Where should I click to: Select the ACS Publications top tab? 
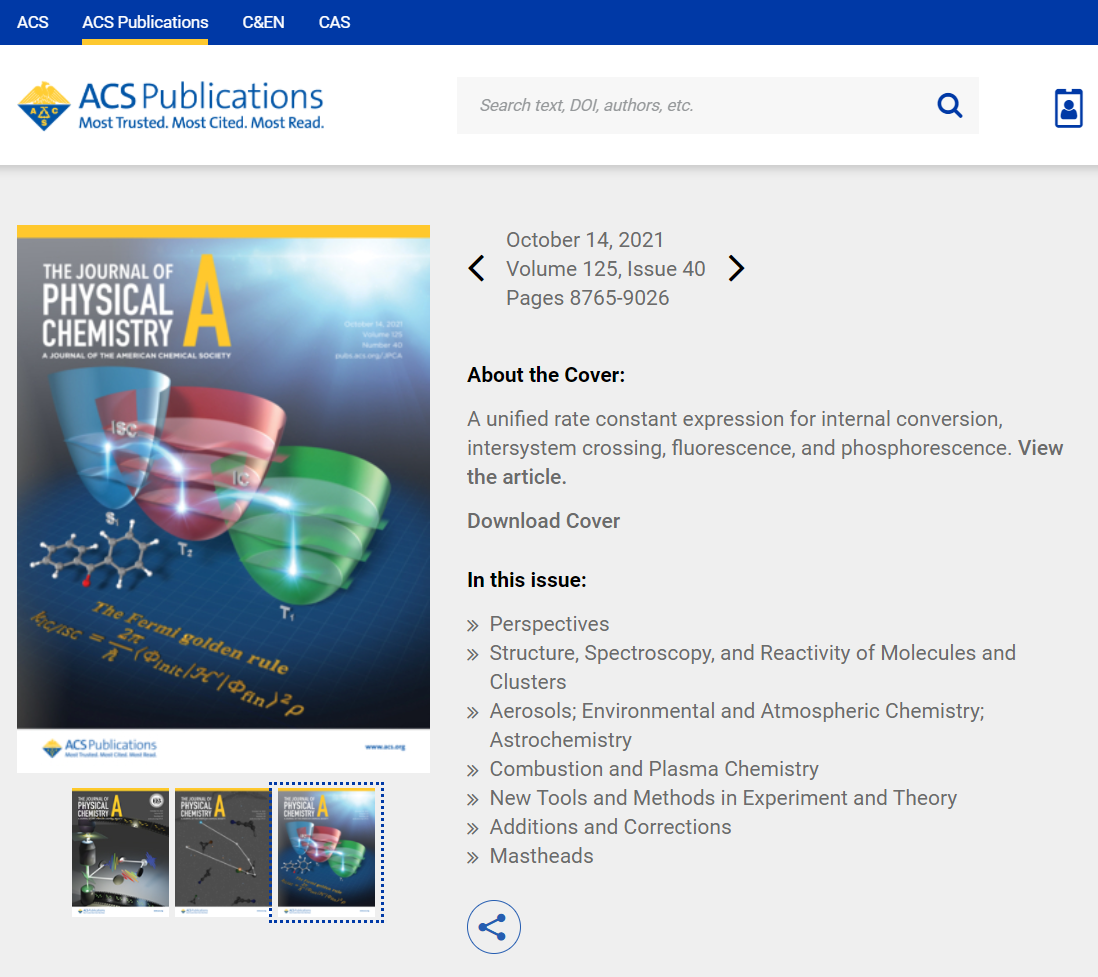[145, 22]
